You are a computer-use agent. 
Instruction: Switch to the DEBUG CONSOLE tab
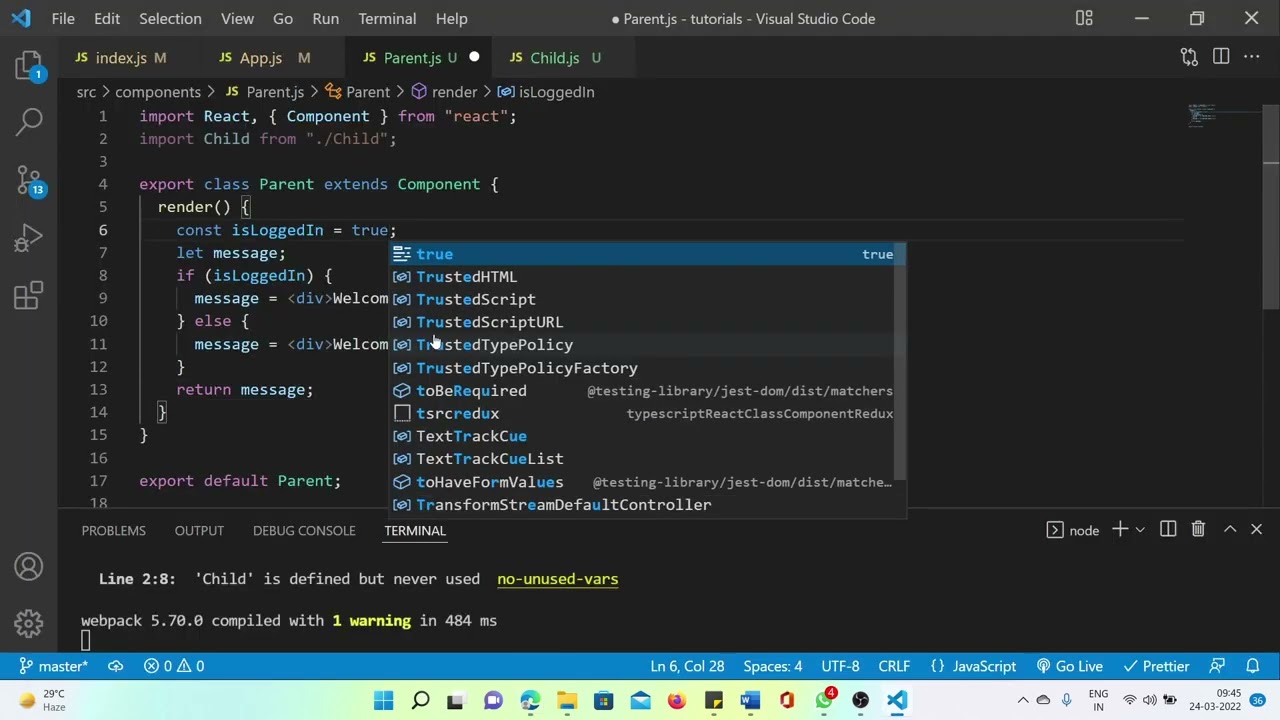[x=304, y=531]
